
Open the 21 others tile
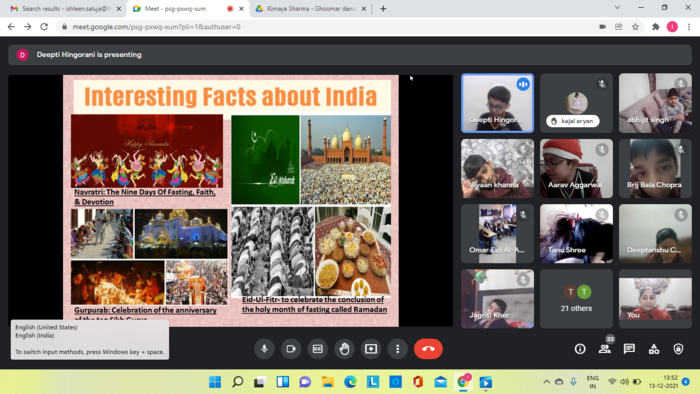pyautogui.click(x=576, y=299)
